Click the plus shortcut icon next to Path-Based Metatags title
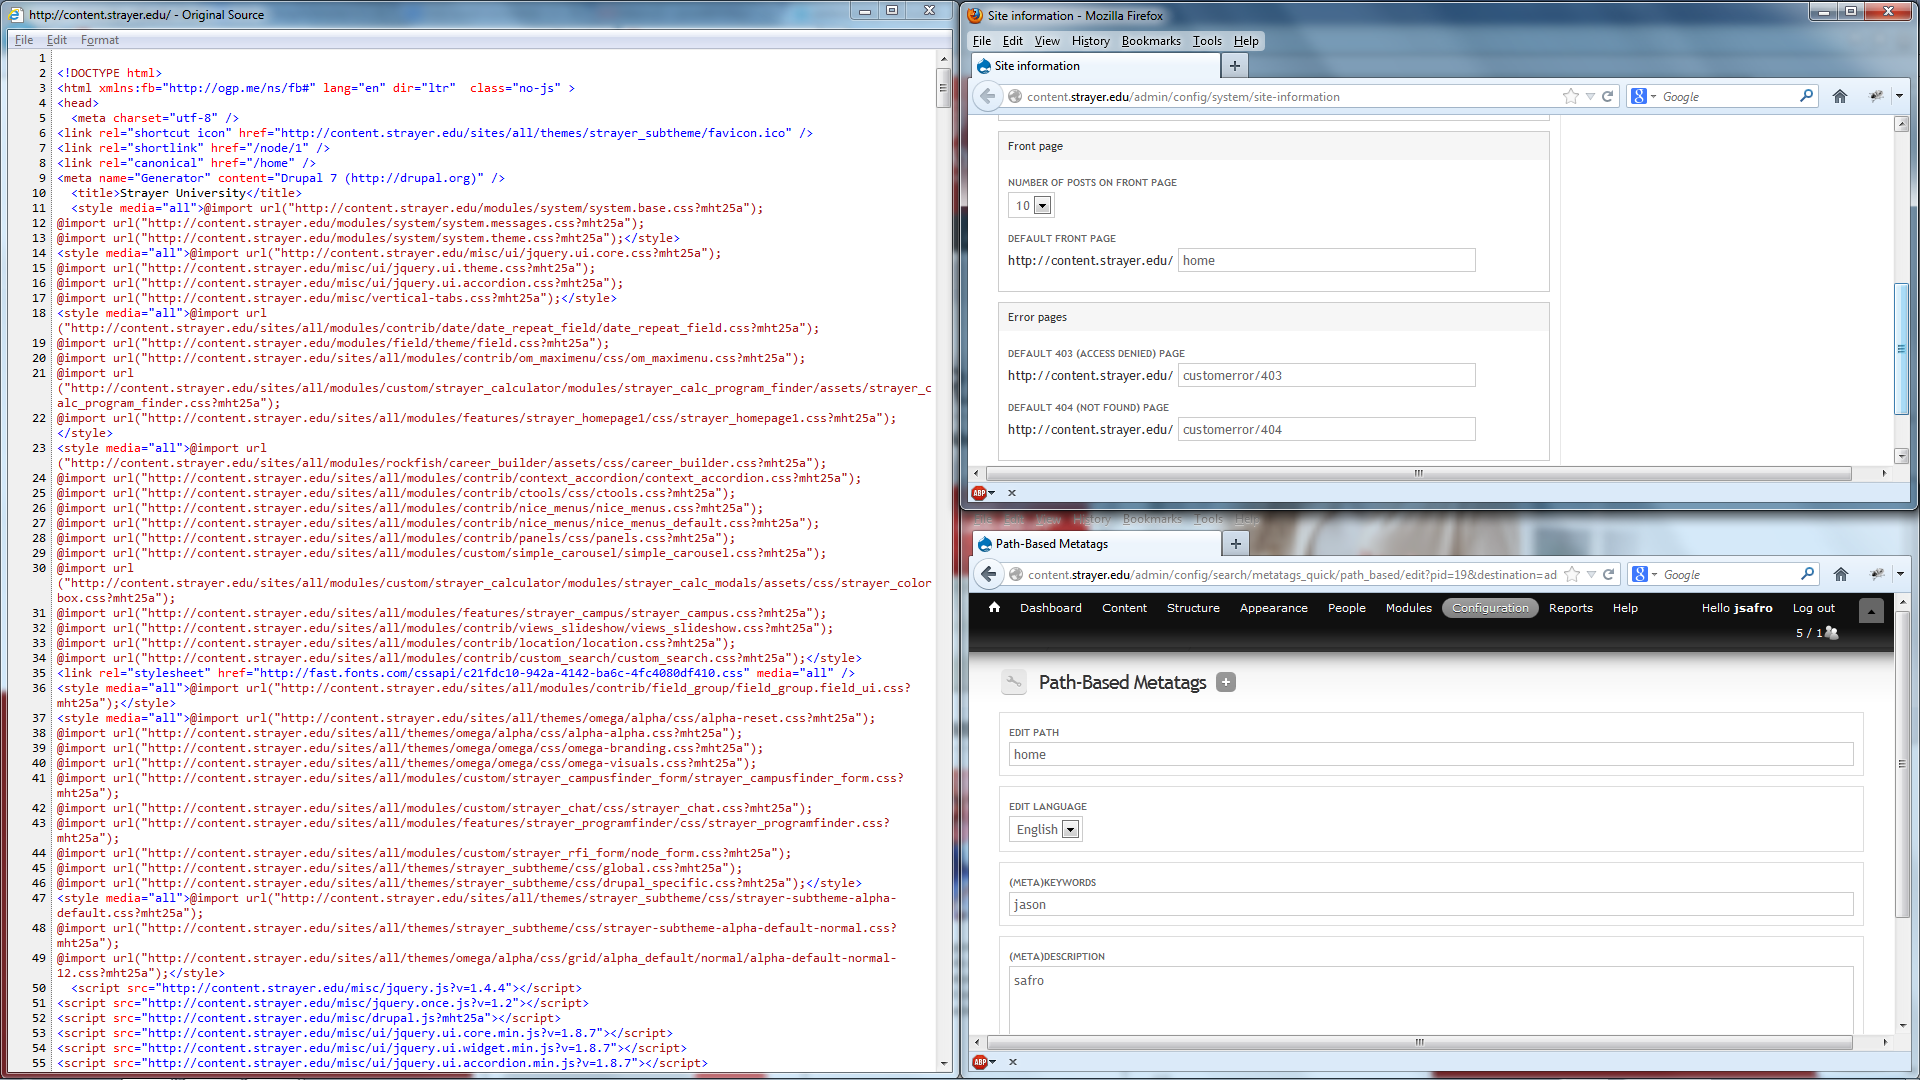The width and height of the screenshot is (1920, 1080). (x=1226, y=682)
